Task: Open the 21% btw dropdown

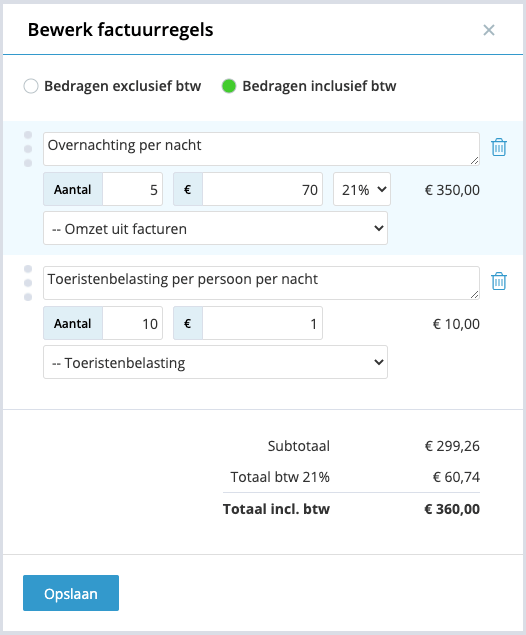Action: 362,189
